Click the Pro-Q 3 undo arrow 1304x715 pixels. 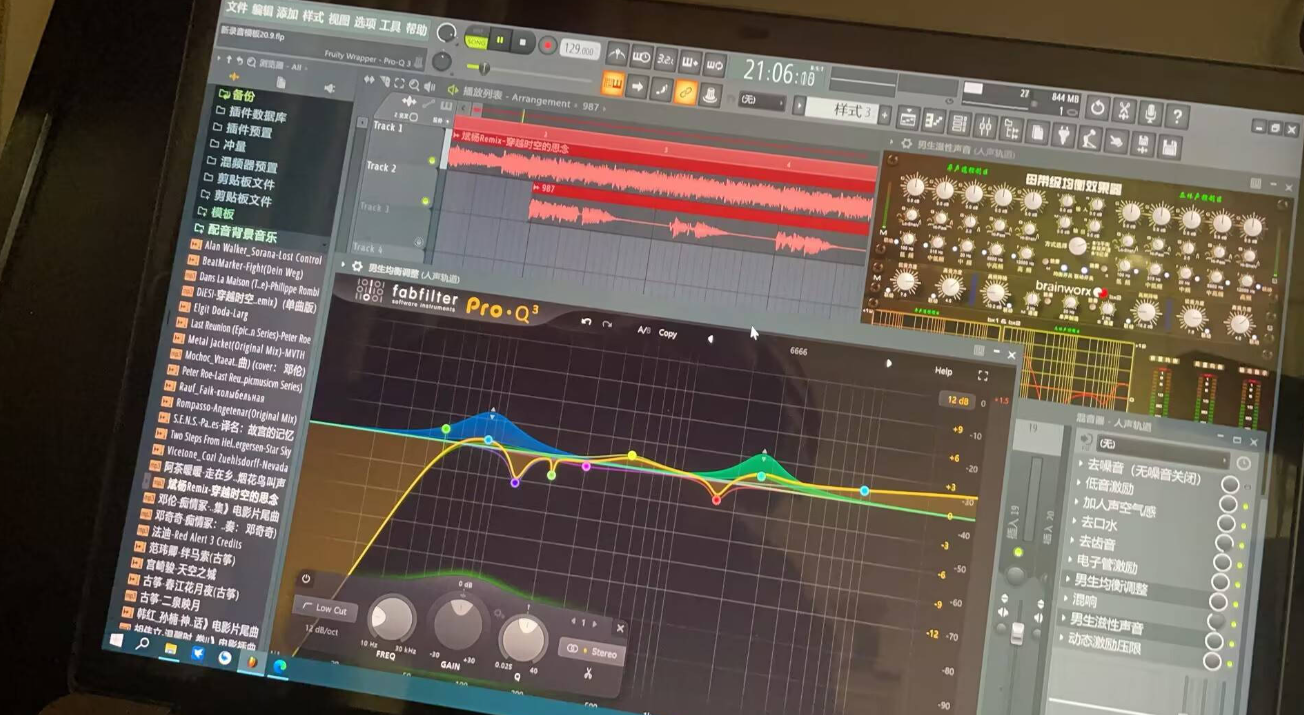click(586, 322)
